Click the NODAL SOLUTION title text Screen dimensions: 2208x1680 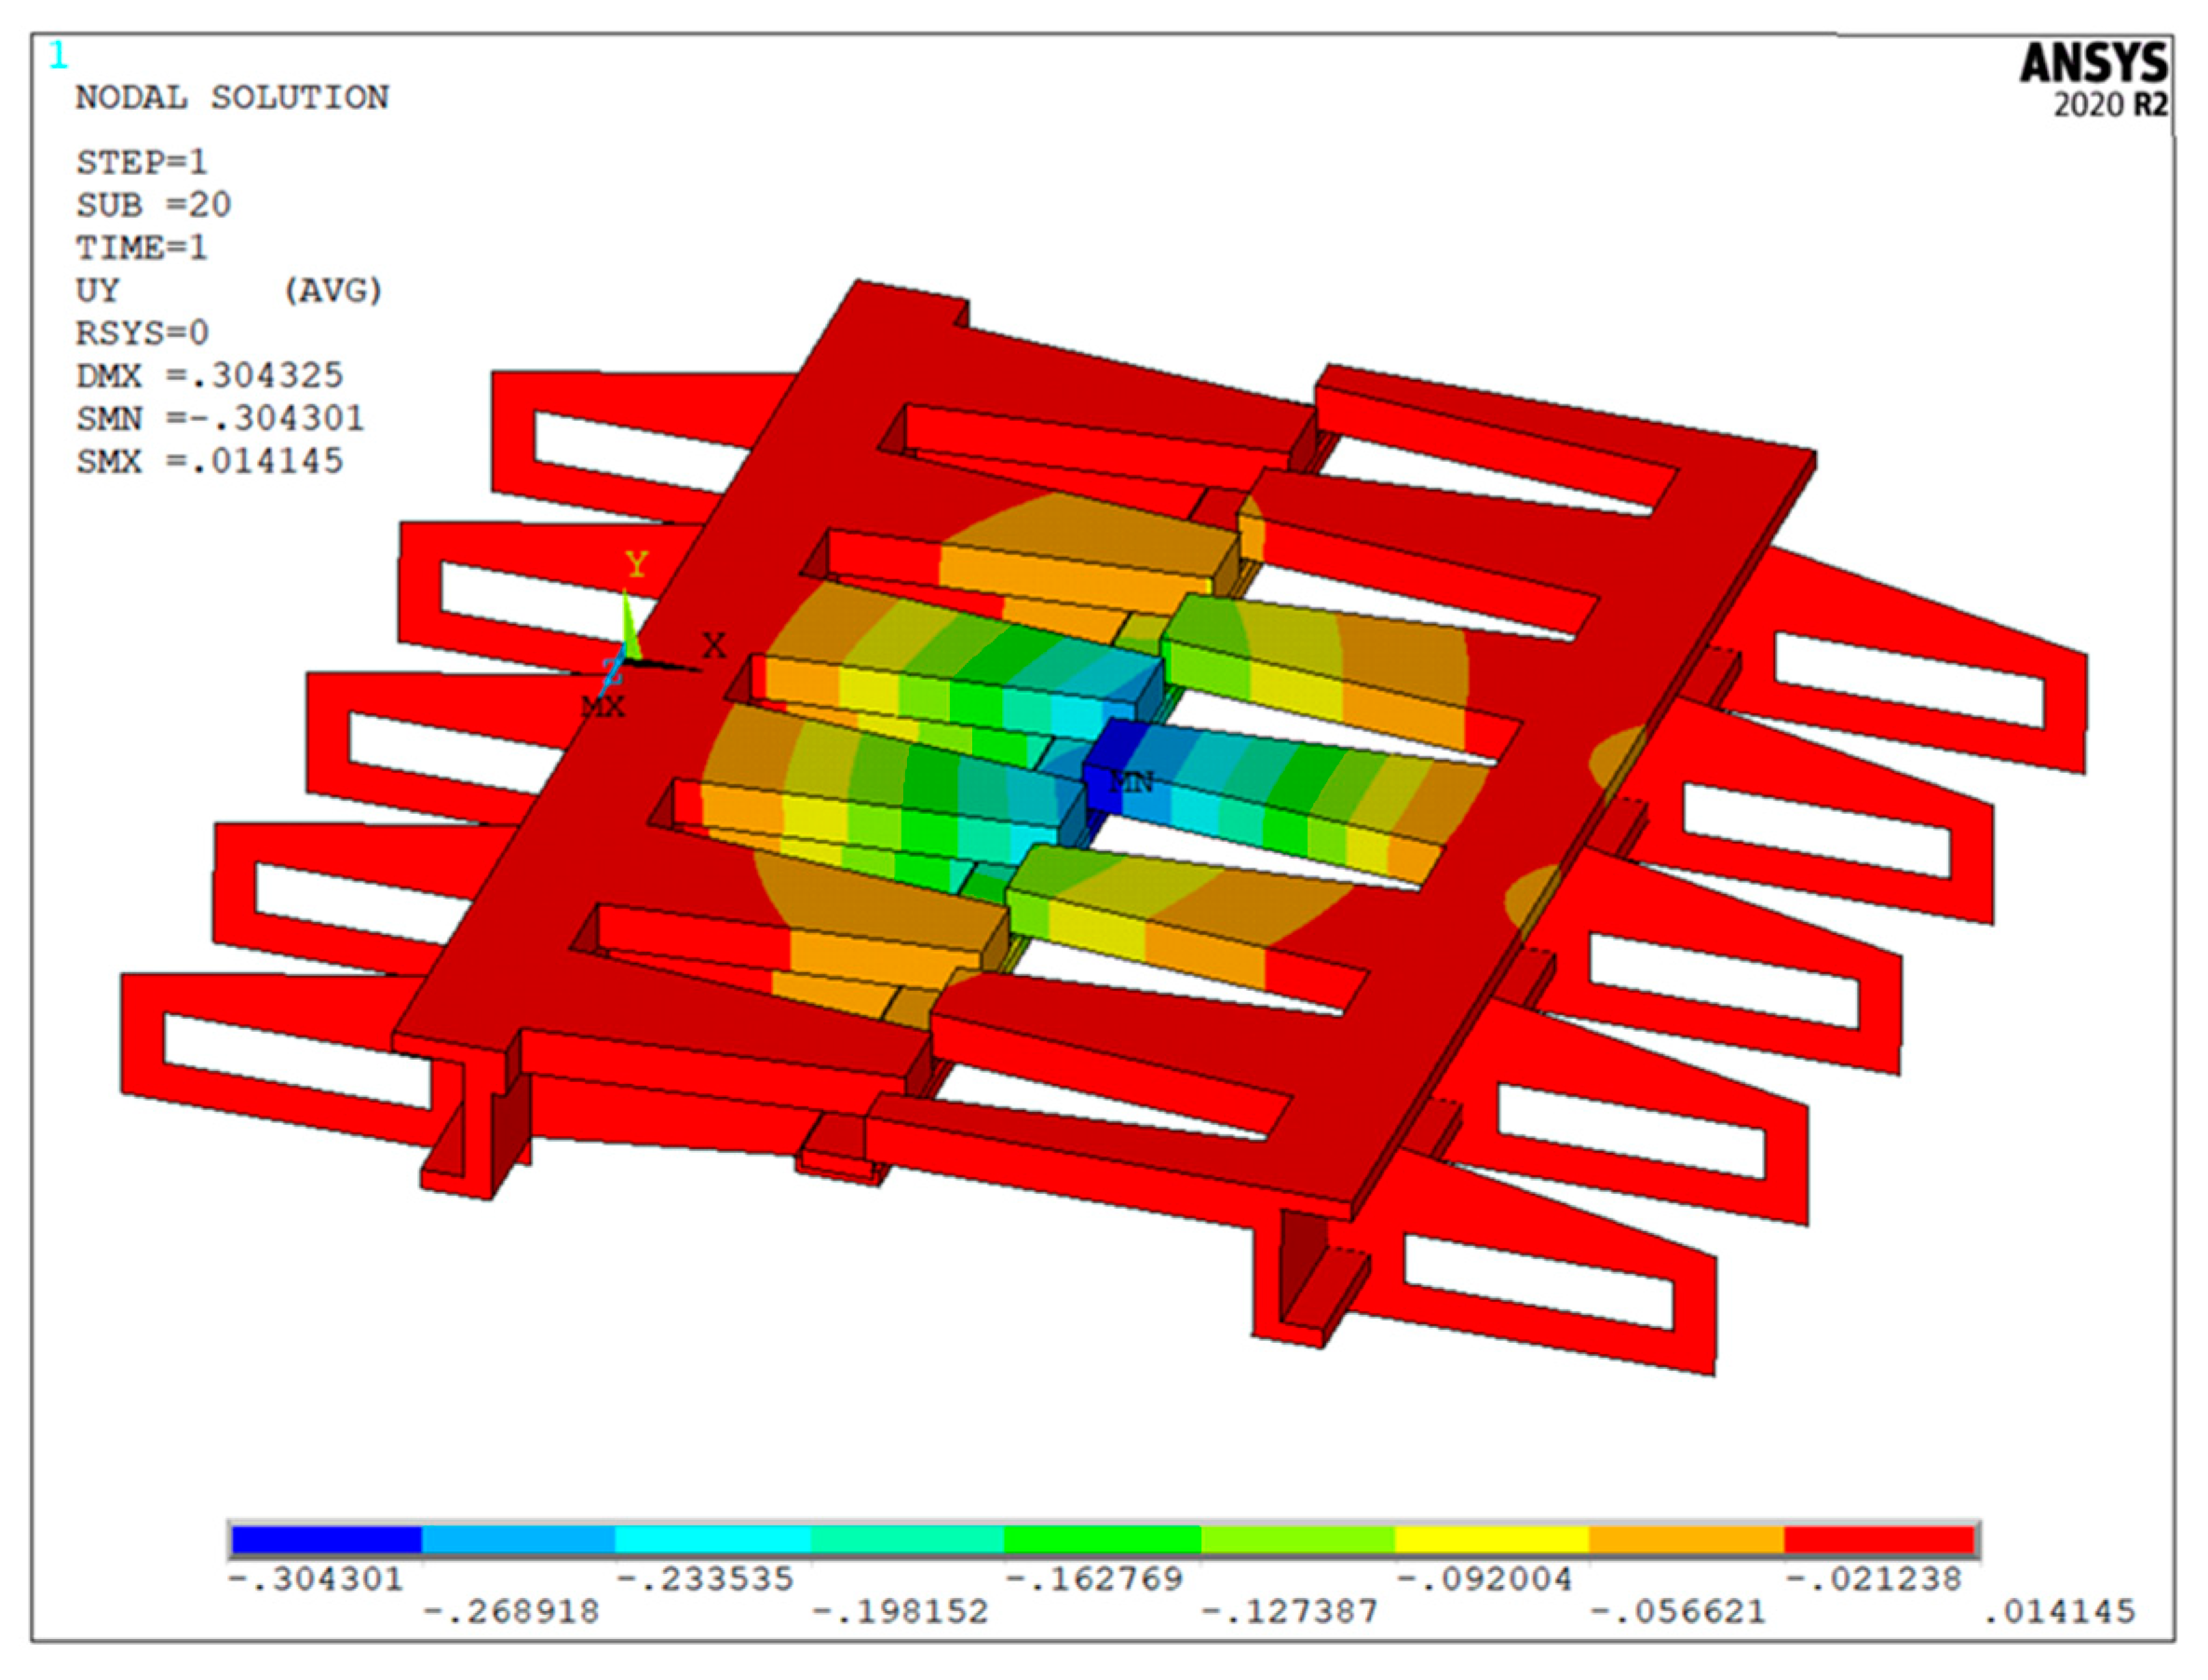coord(232,98)
